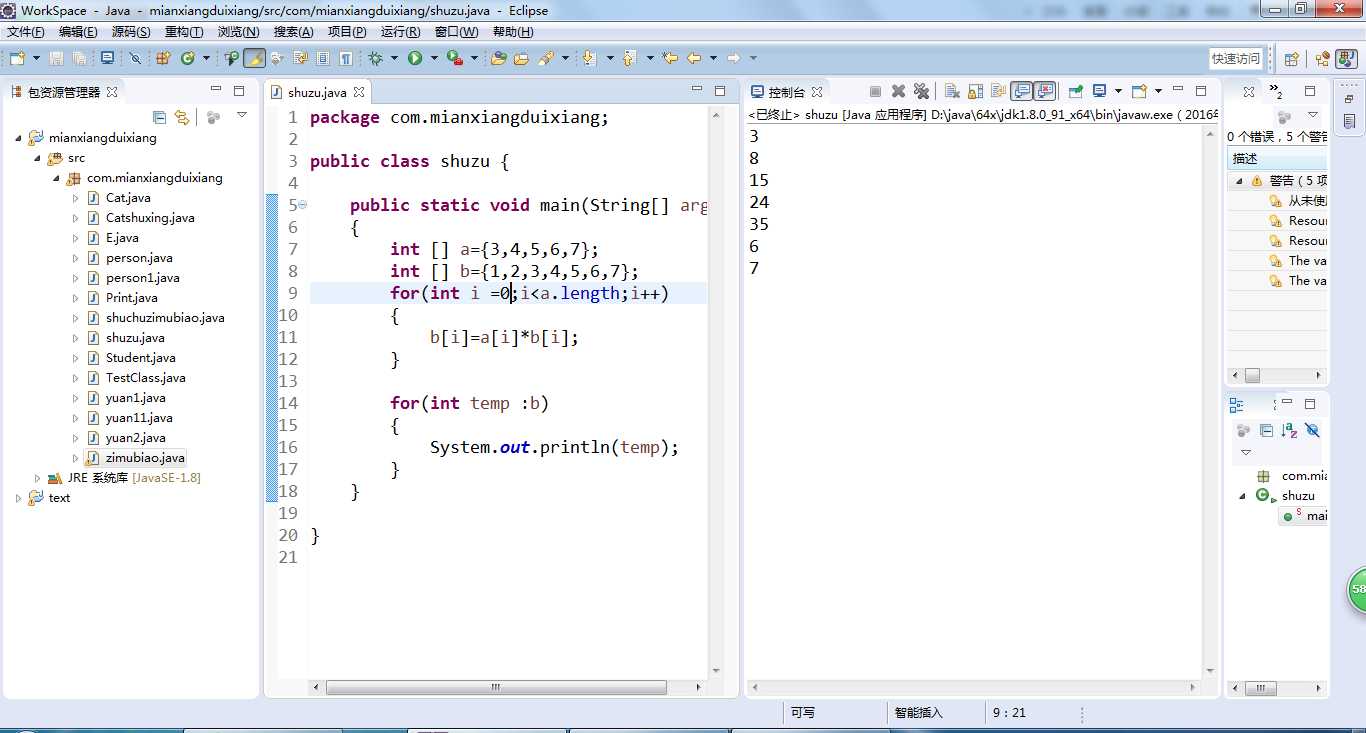This screenshot has width=1366, height=733.
Task: Open the 源码(S) menu
Action: click(x=131, y=32)
